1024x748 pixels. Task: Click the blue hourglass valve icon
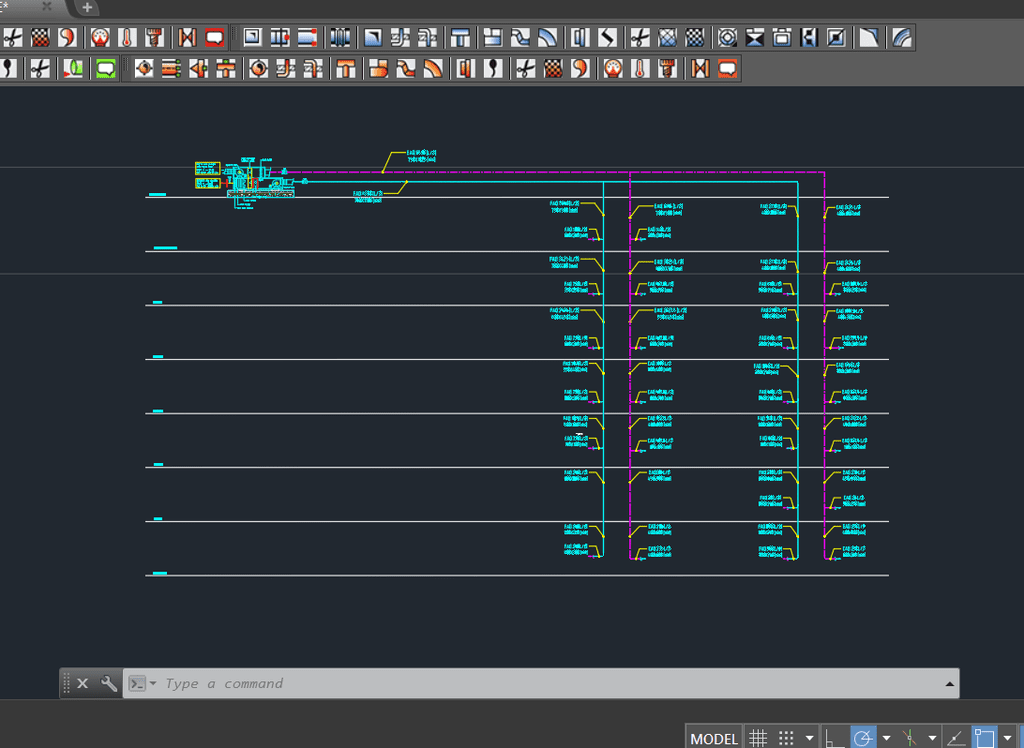click(x=755, y=38)
